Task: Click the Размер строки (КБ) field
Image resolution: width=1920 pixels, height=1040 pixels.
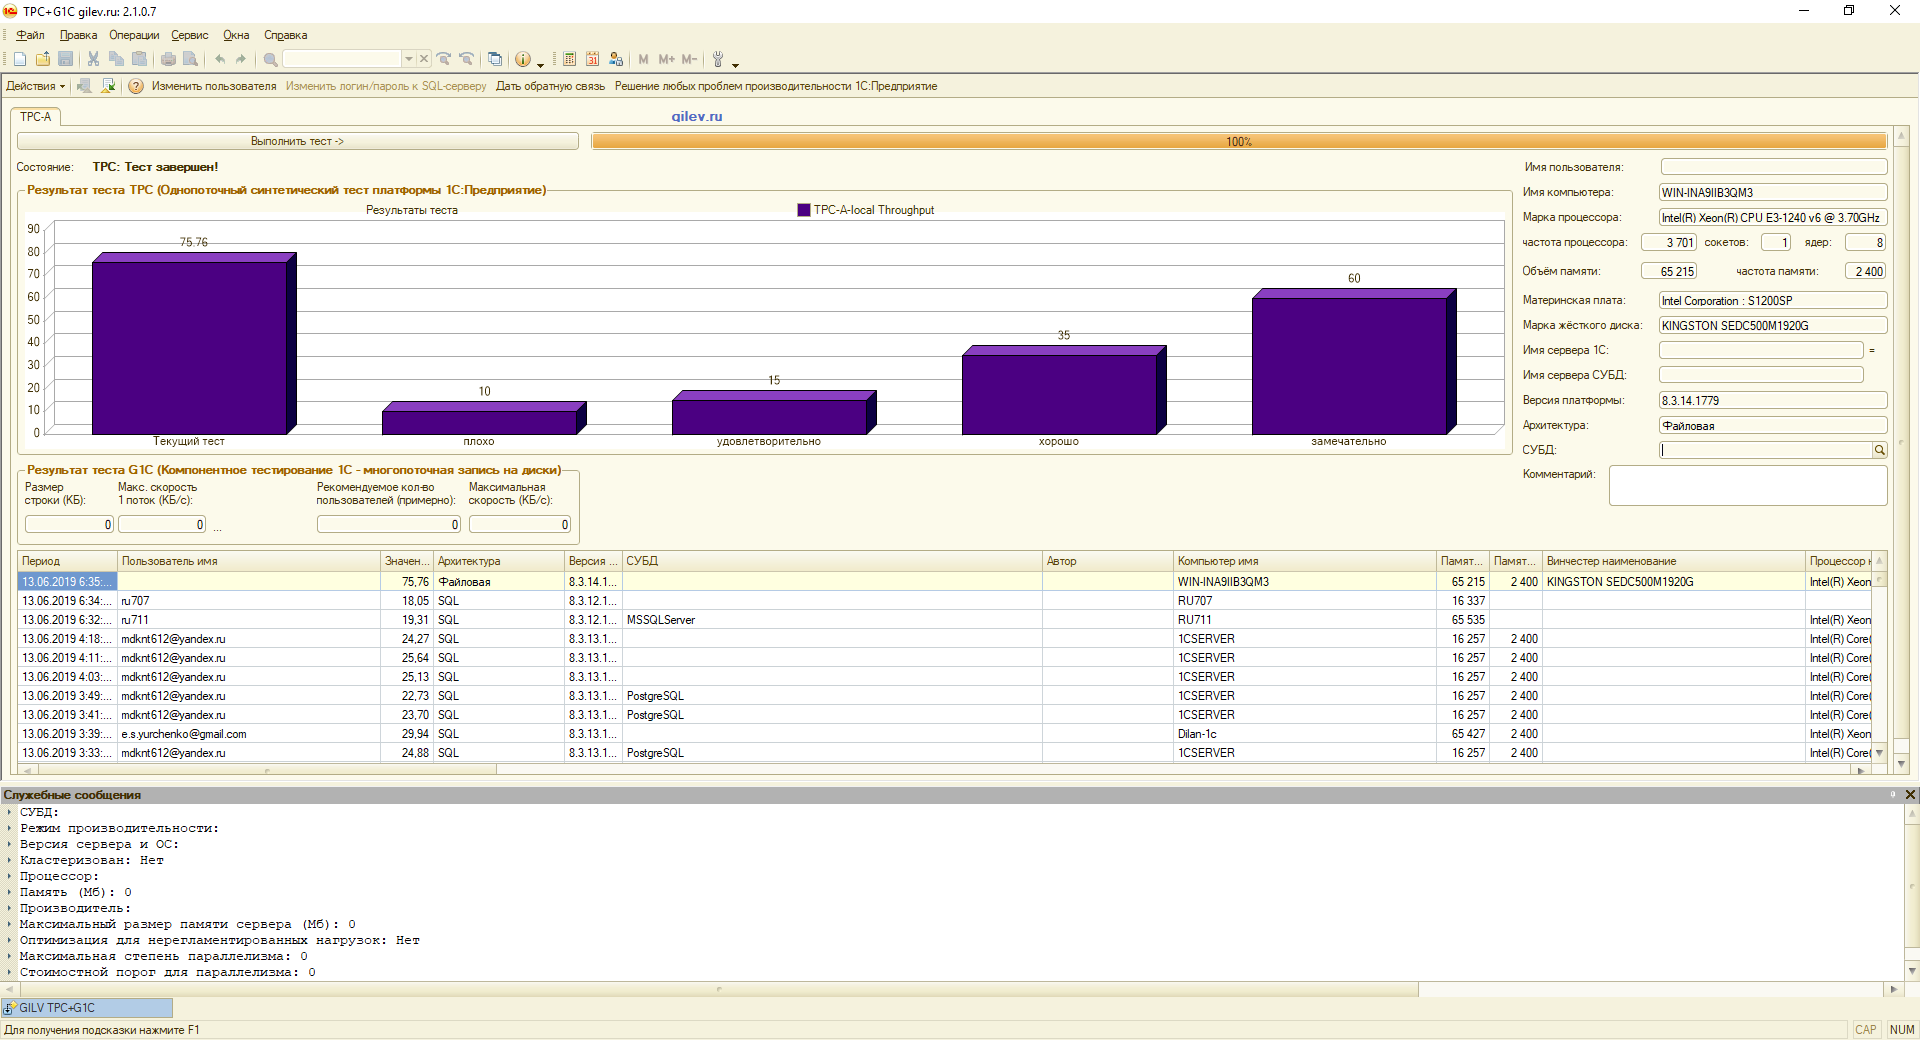Action: [70, 524]
